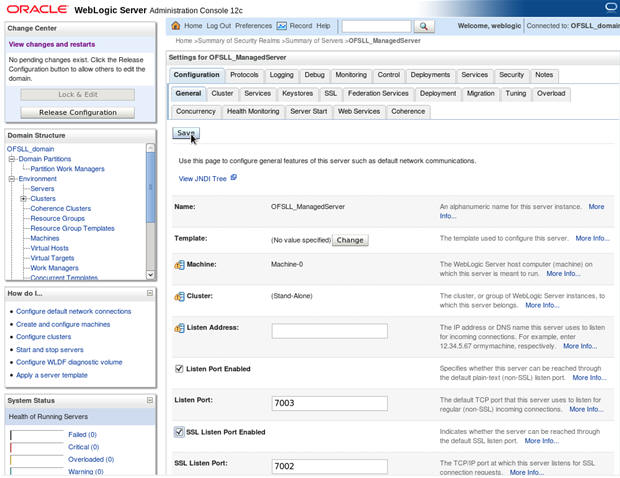Screen dimensions: 620x478
Task: Click the Help link
Action: (323, 26)
